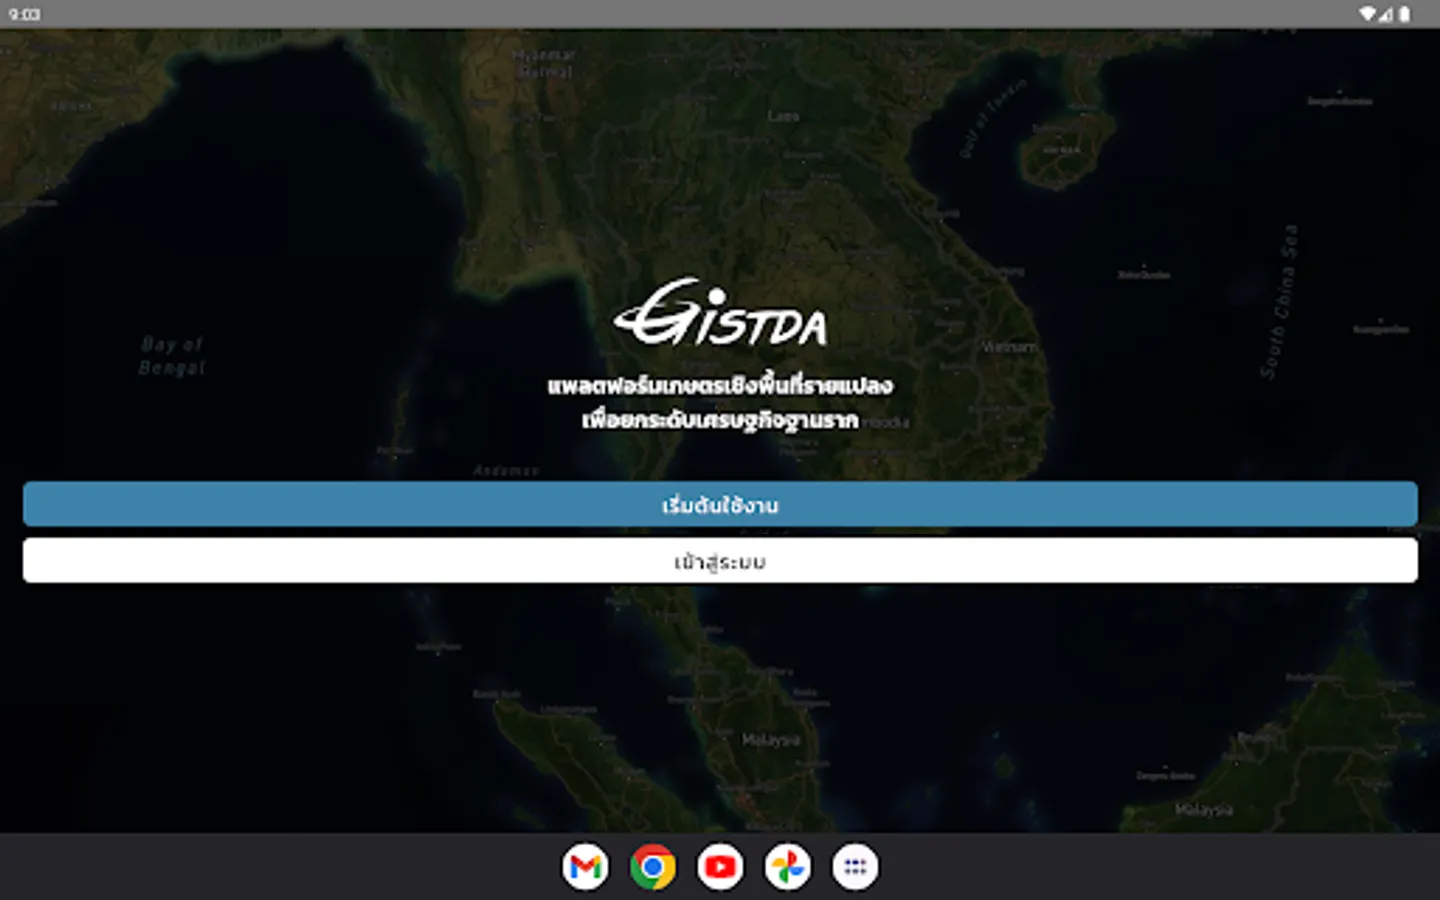Tap the cellular signal status icon
Viewport: 1440px width, 900px height.
[1386, 14]
